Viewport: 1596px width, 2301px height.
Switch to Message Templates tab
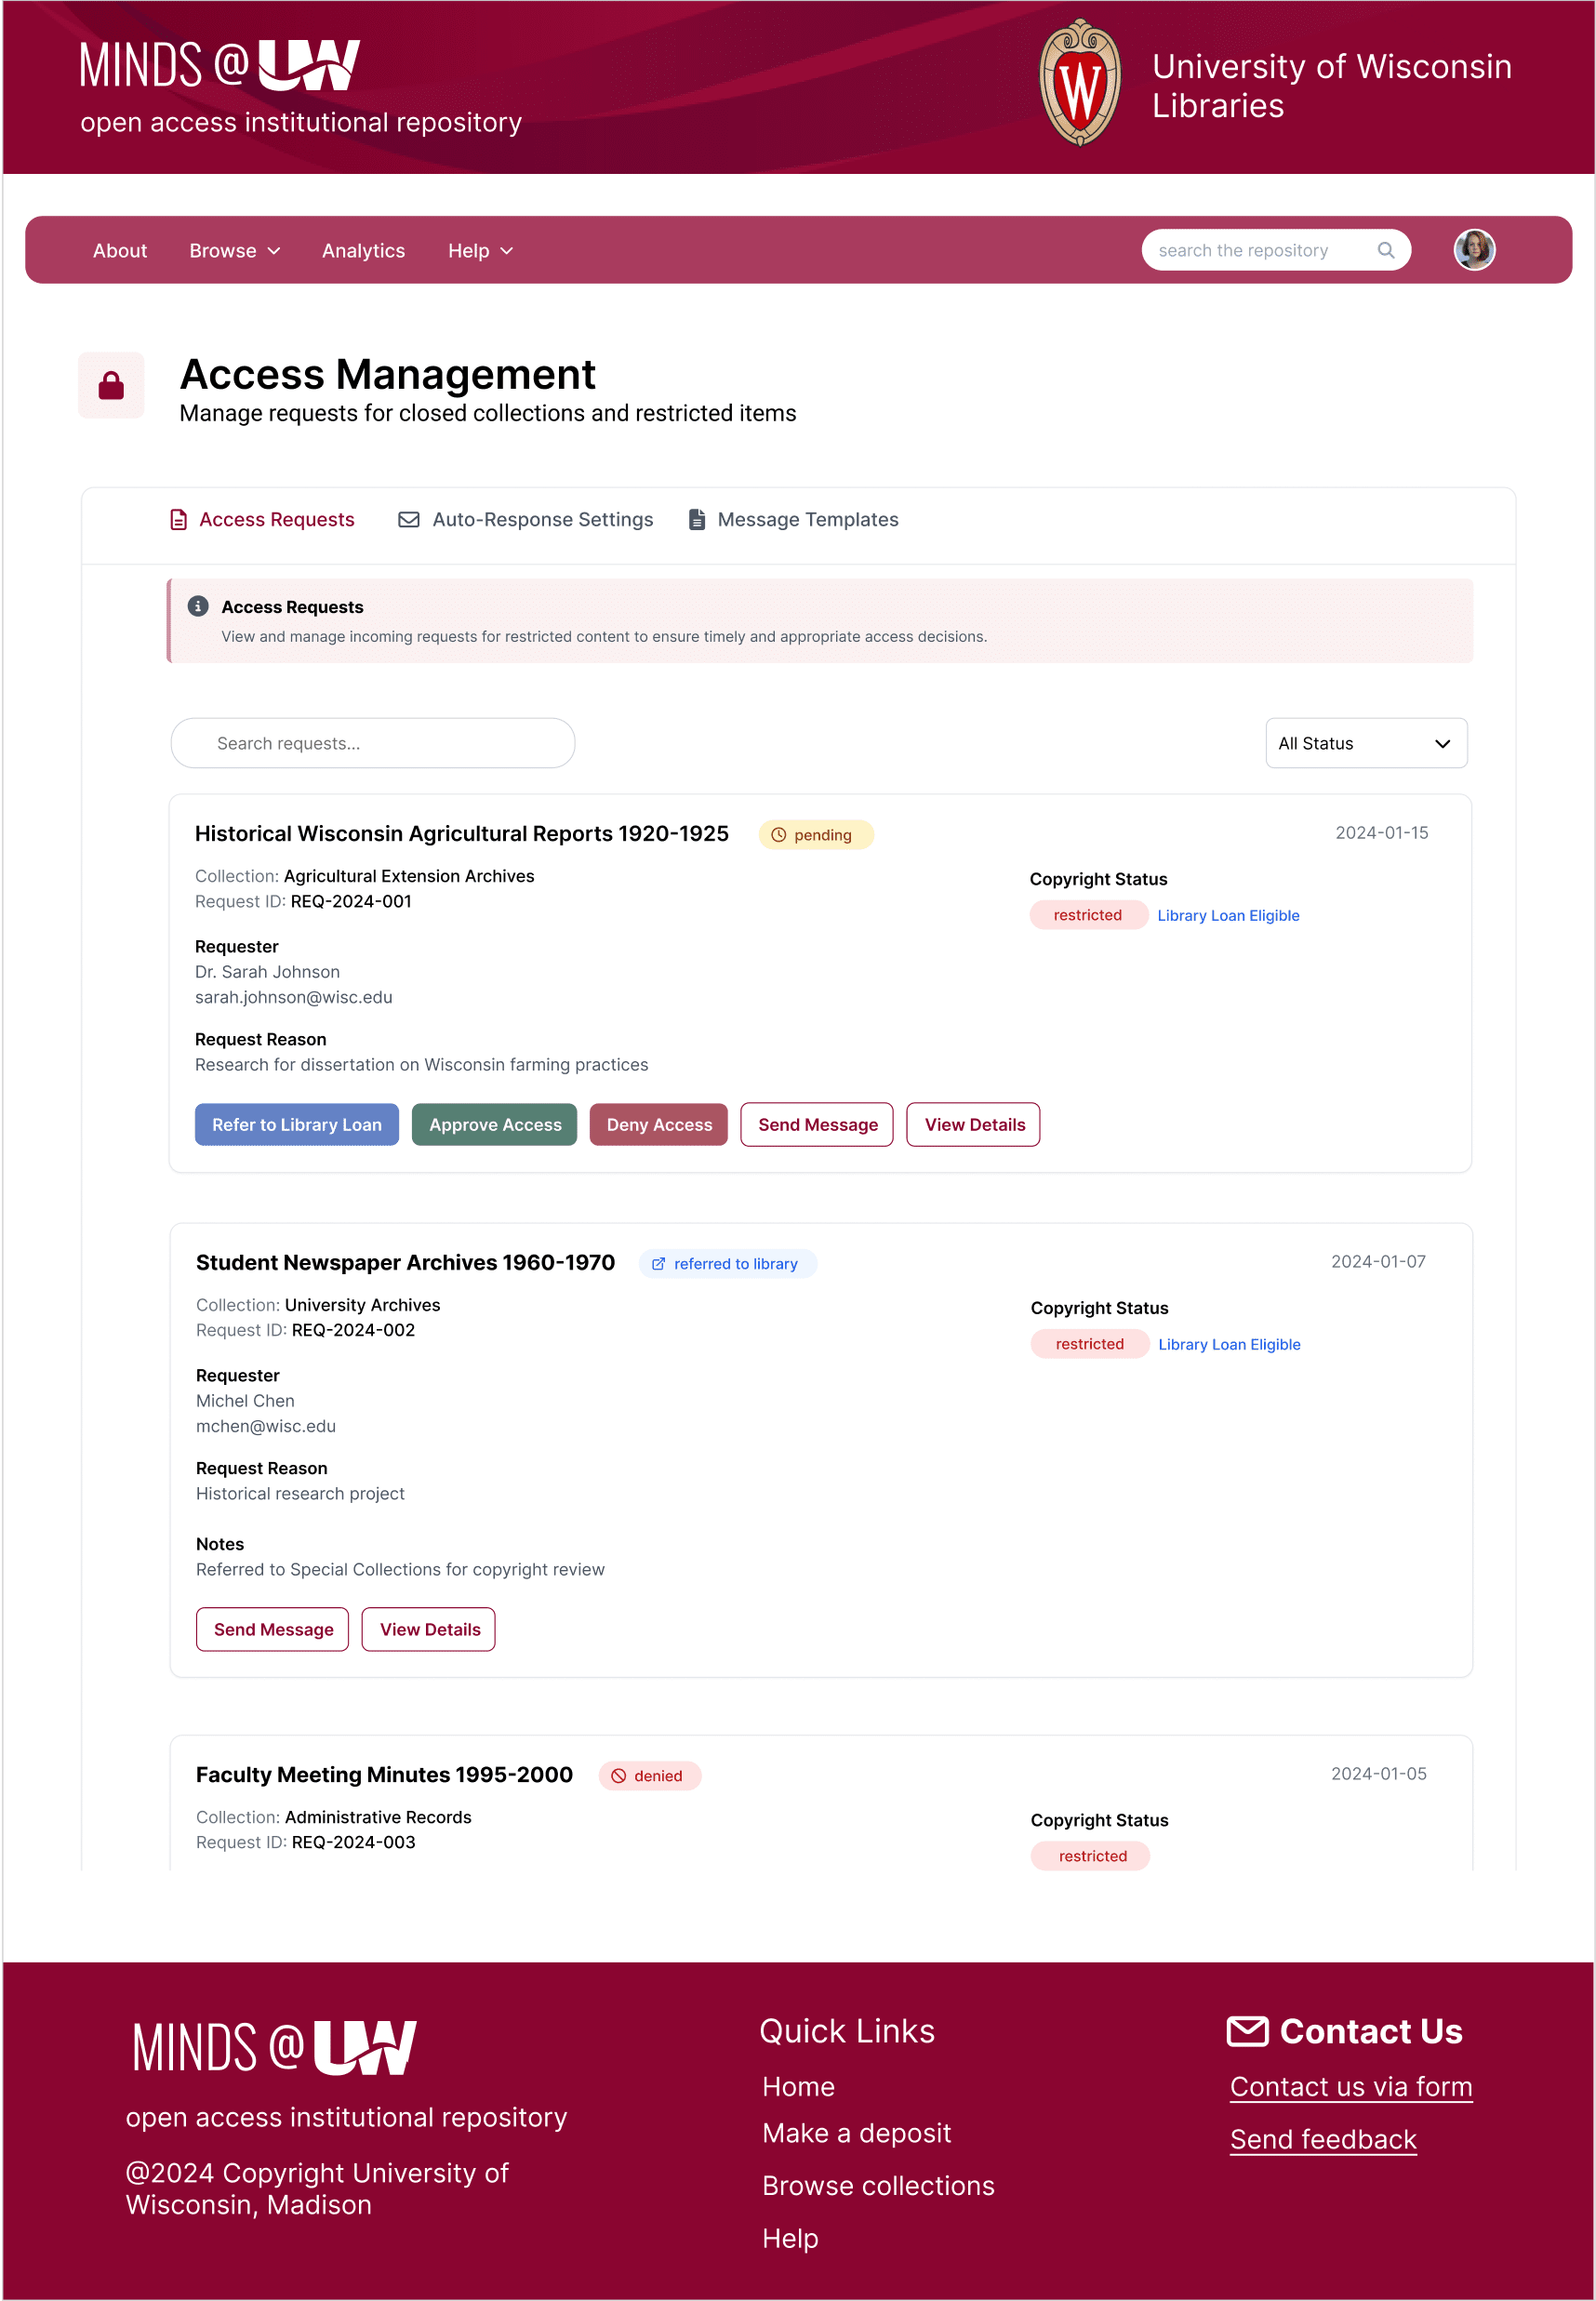(x=794, y=520)
